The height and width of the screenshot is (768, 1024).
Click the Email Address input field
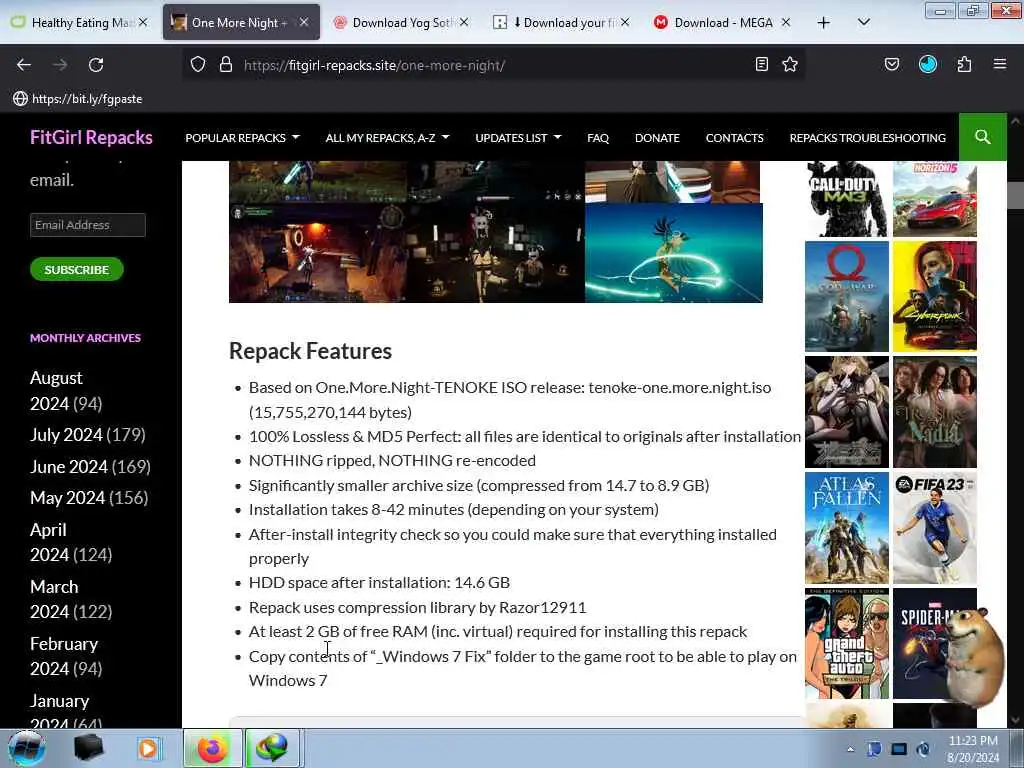[x=88, y=225]
